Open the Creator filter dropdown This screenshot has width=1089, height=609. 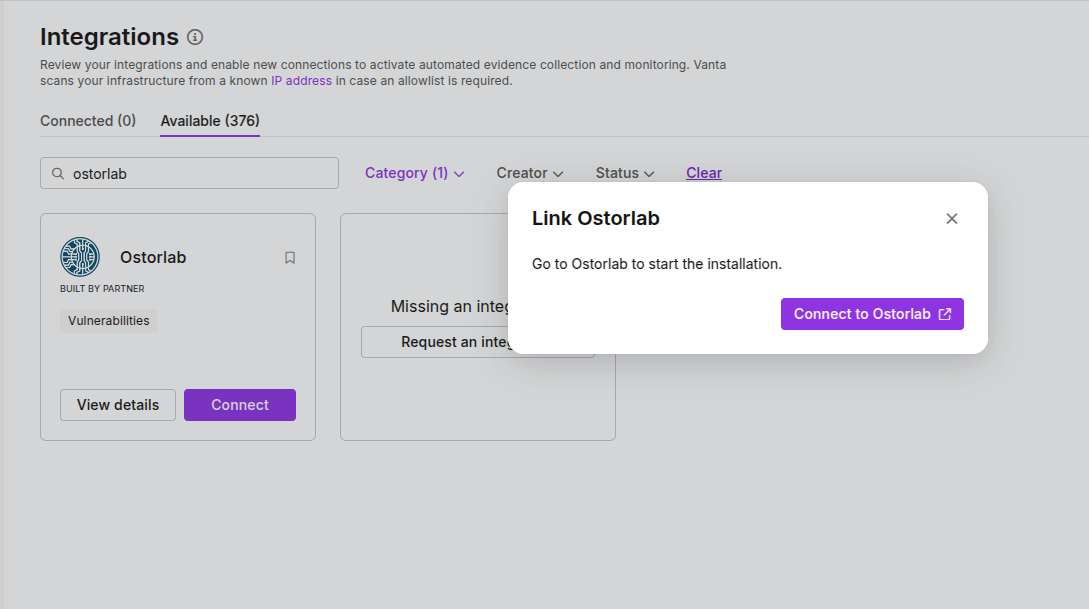coord(529,173)
